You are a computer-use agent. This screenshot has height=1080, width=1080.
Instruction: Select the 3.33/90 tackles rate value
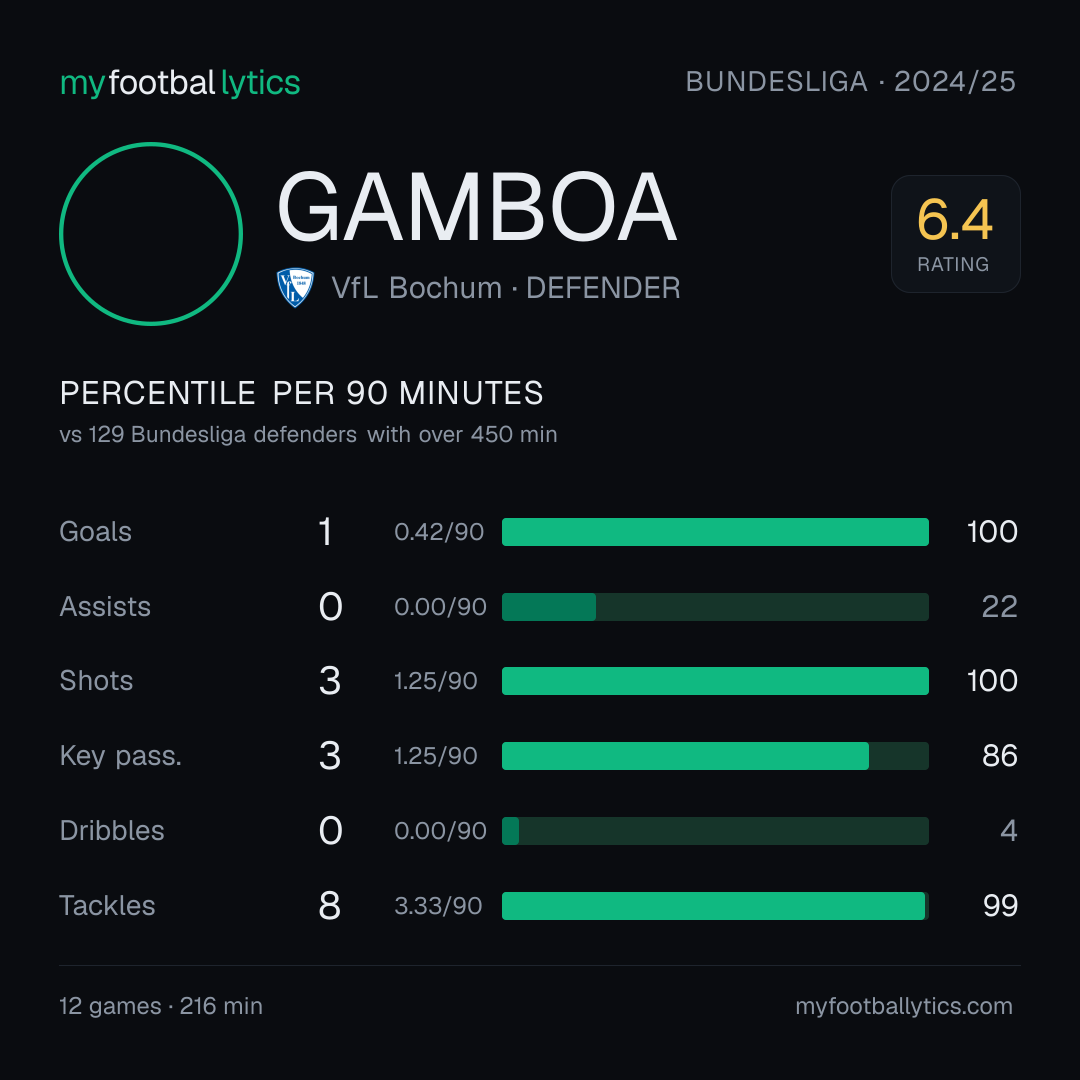(x=438, y=906)
